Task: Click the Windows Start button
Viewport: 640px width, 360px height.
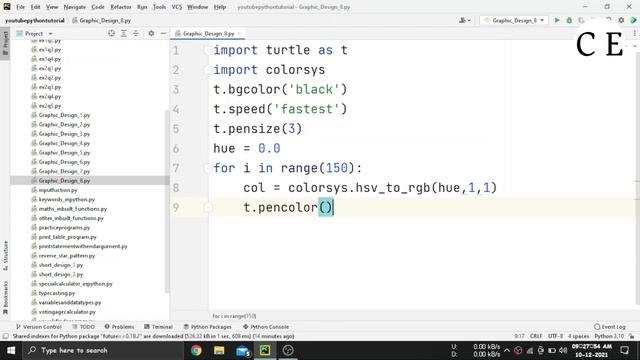Action: pyautogui.click(x=11, y=350)
